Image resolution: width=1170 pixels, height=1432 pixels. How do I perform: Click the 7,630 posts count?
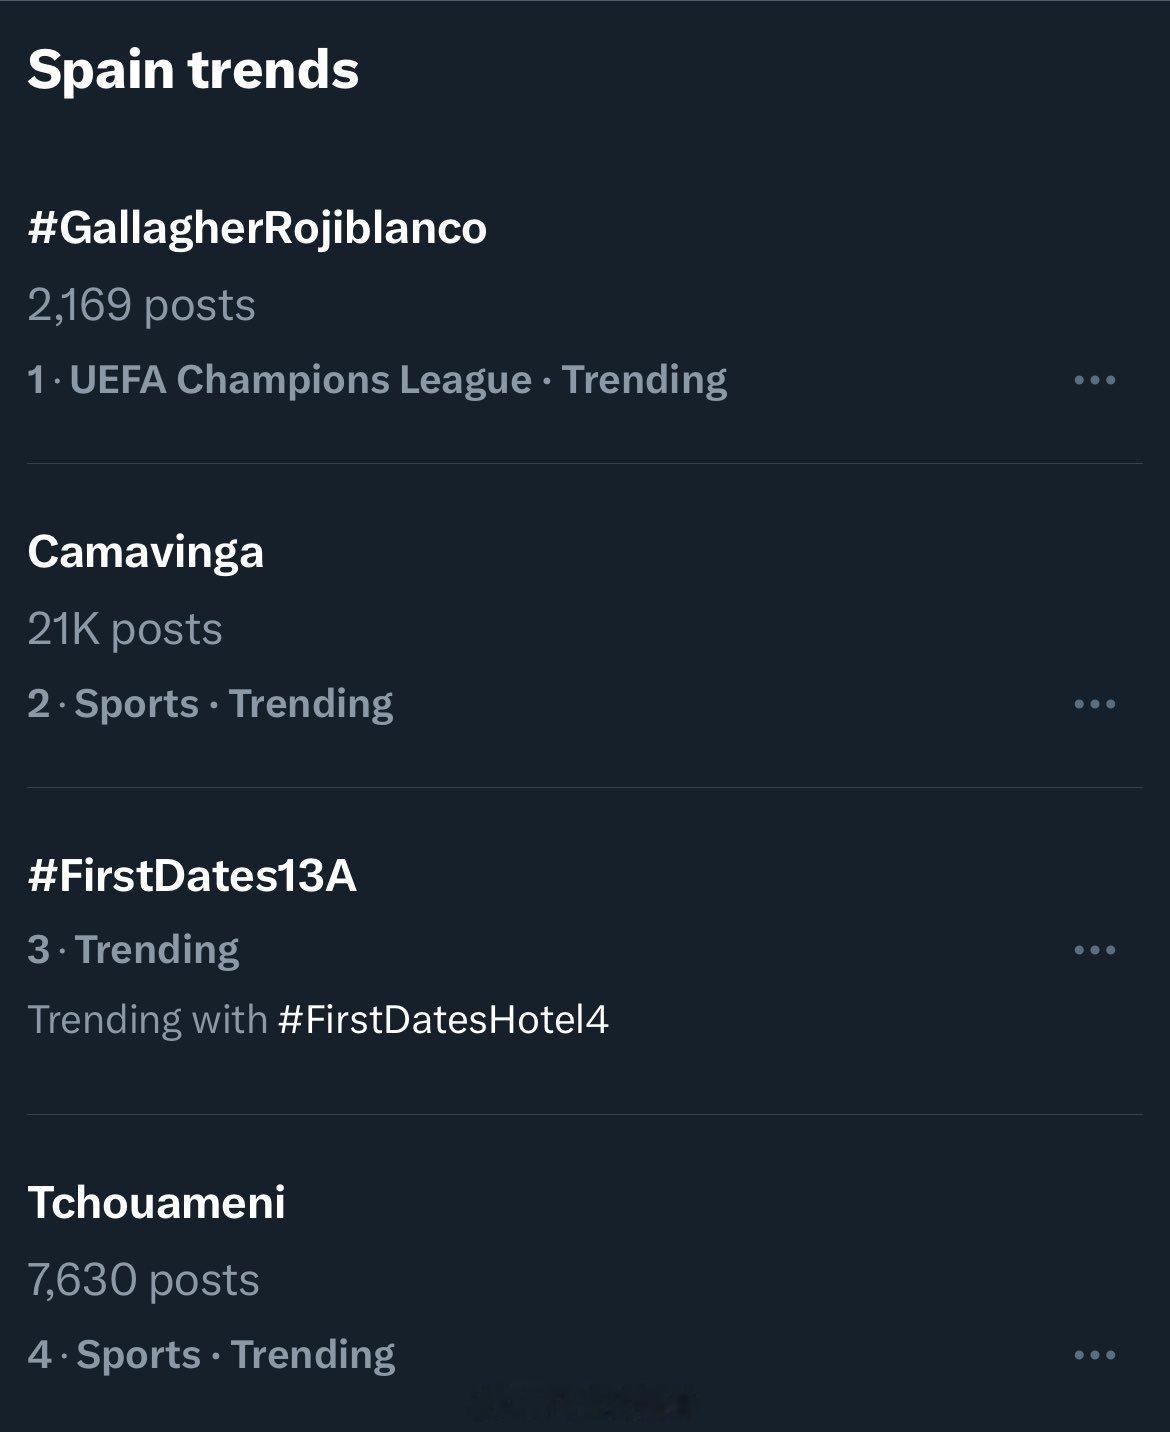click(x=143, y=1280)
